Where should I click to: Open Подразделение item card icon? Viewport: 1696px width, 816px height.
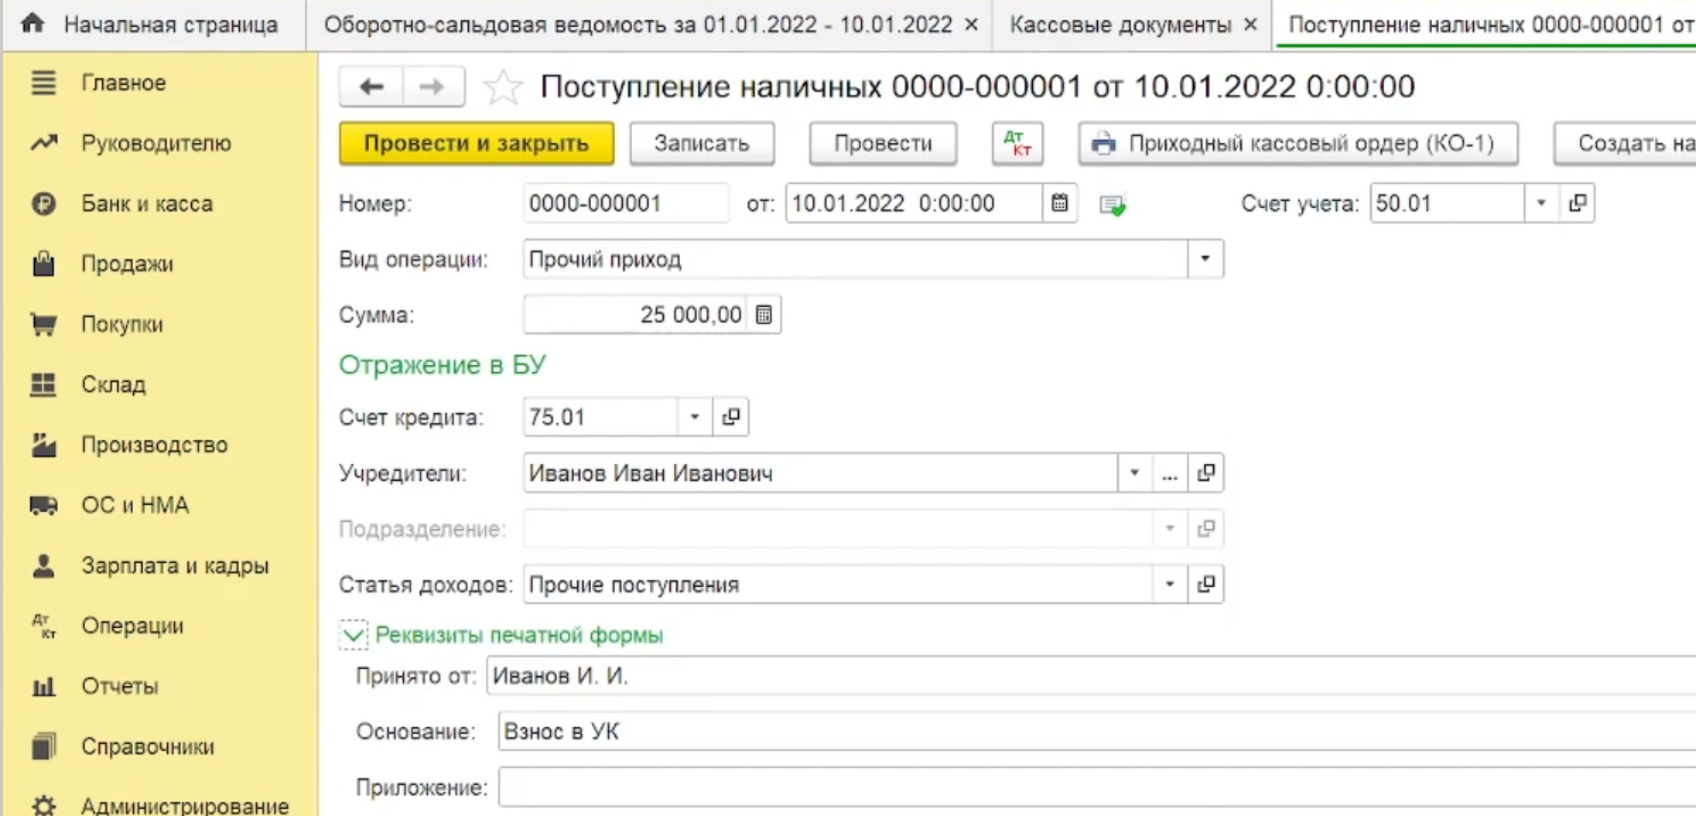(x=1206, y=528)
